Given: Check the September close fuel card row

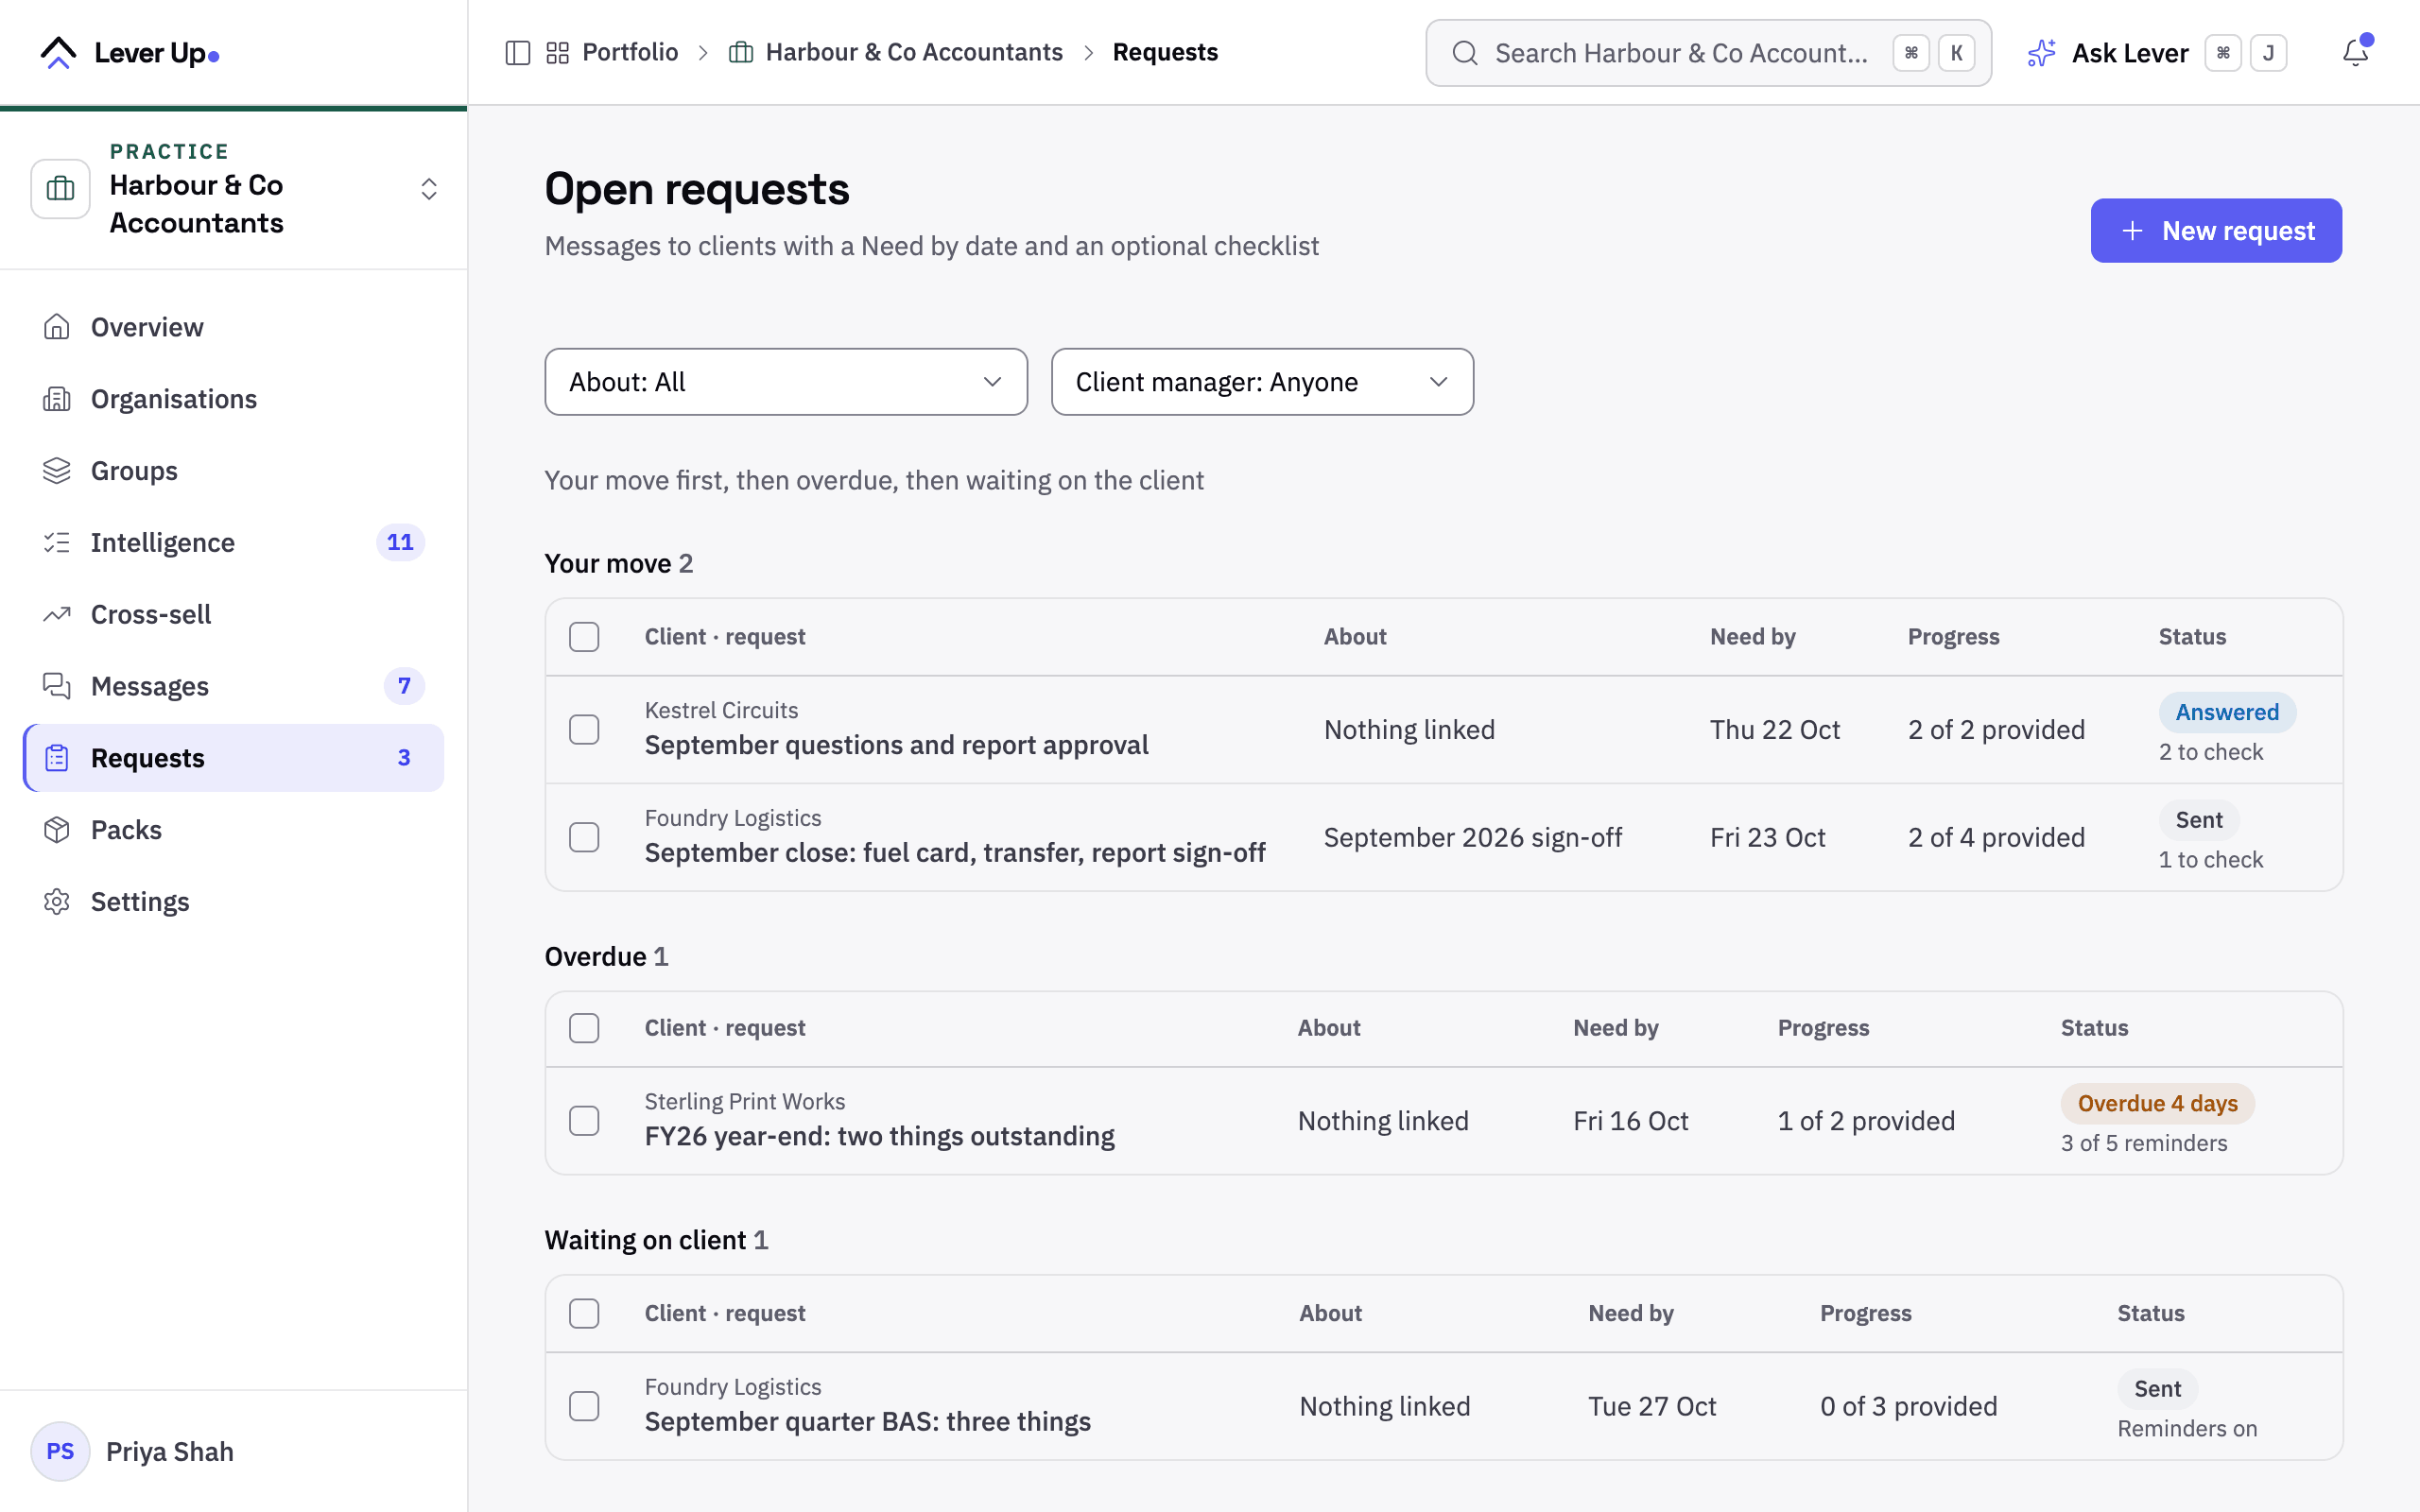Looking at the screenshot, I should [x=584, y=837].
